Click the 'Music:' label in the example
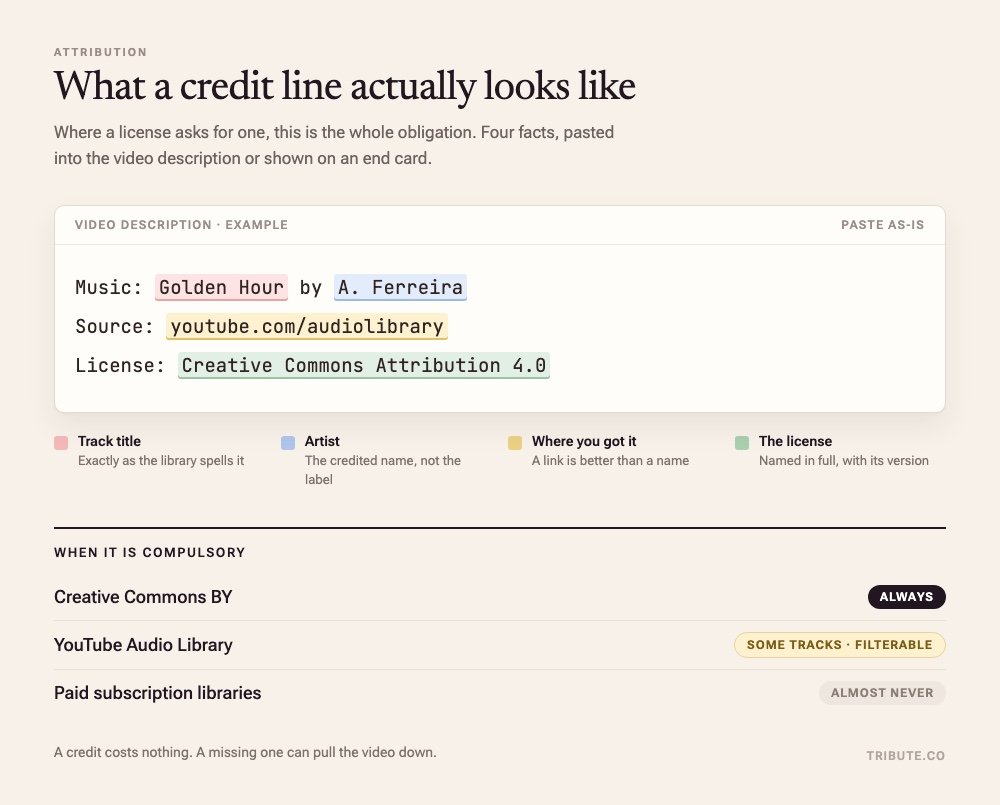 [x=108, y=288]
